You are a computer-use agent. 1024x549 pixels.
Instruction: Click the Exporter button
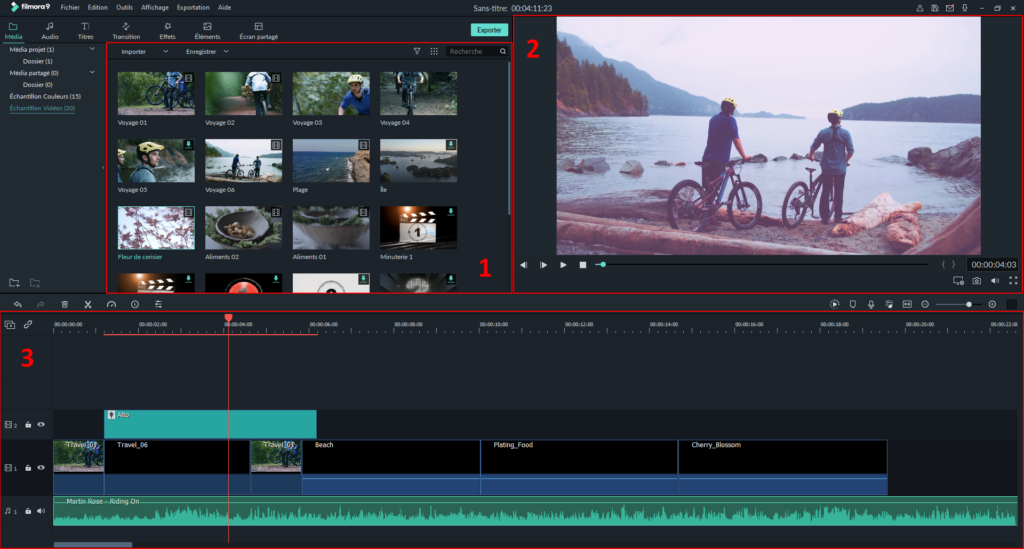(x=489, y=30)
